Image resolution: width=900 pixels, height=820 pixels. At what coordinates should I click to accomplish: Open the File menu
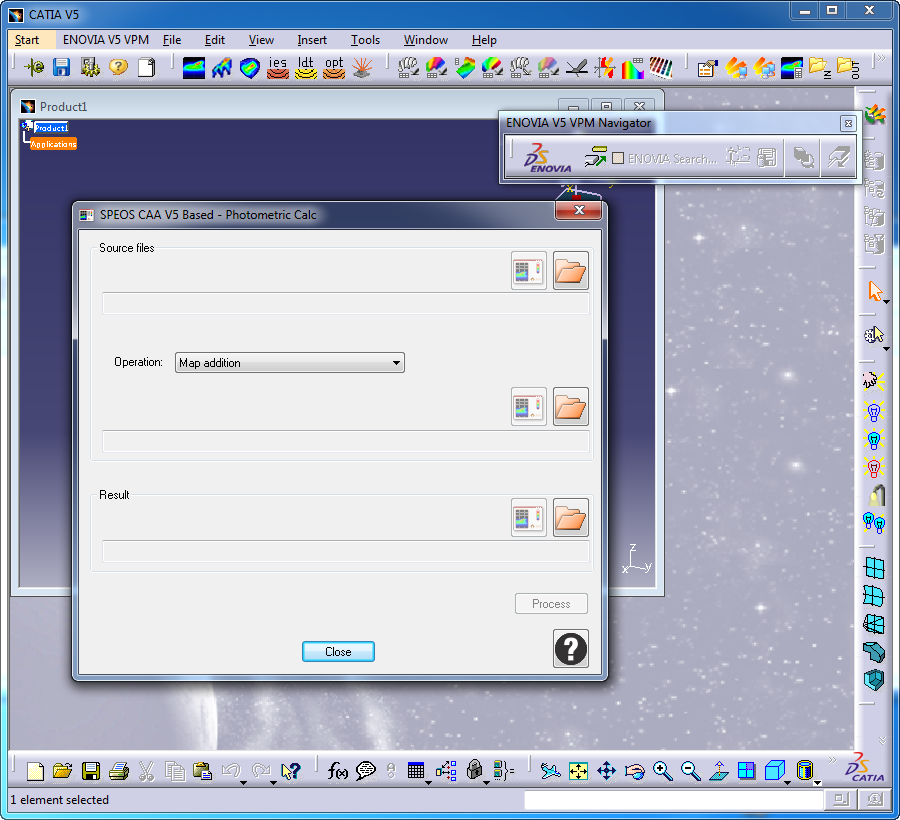pos(172,40)
